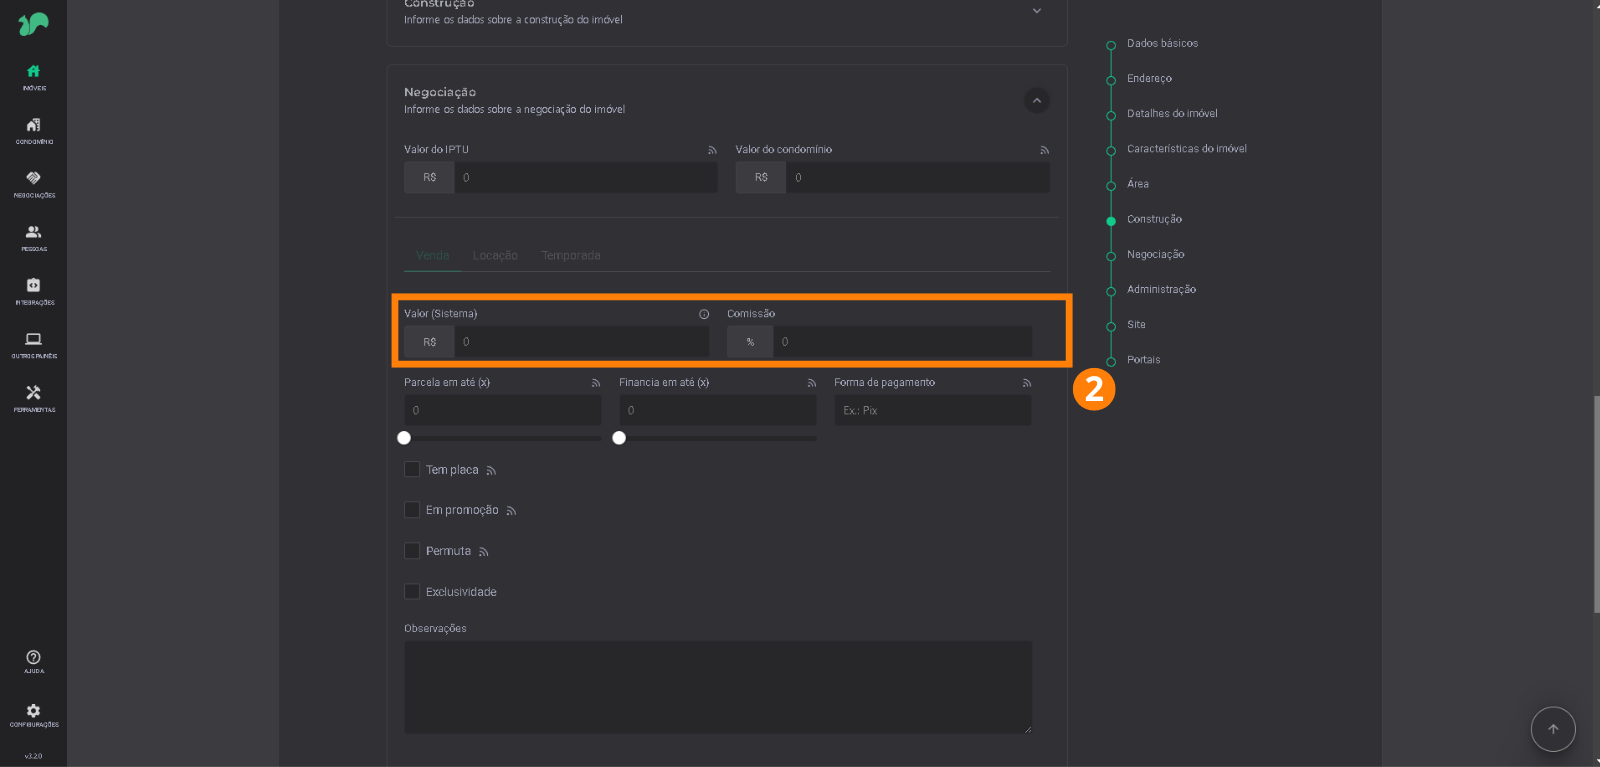Check the Tem placa checkbox

pyautogui.click(x=411, y=469)
